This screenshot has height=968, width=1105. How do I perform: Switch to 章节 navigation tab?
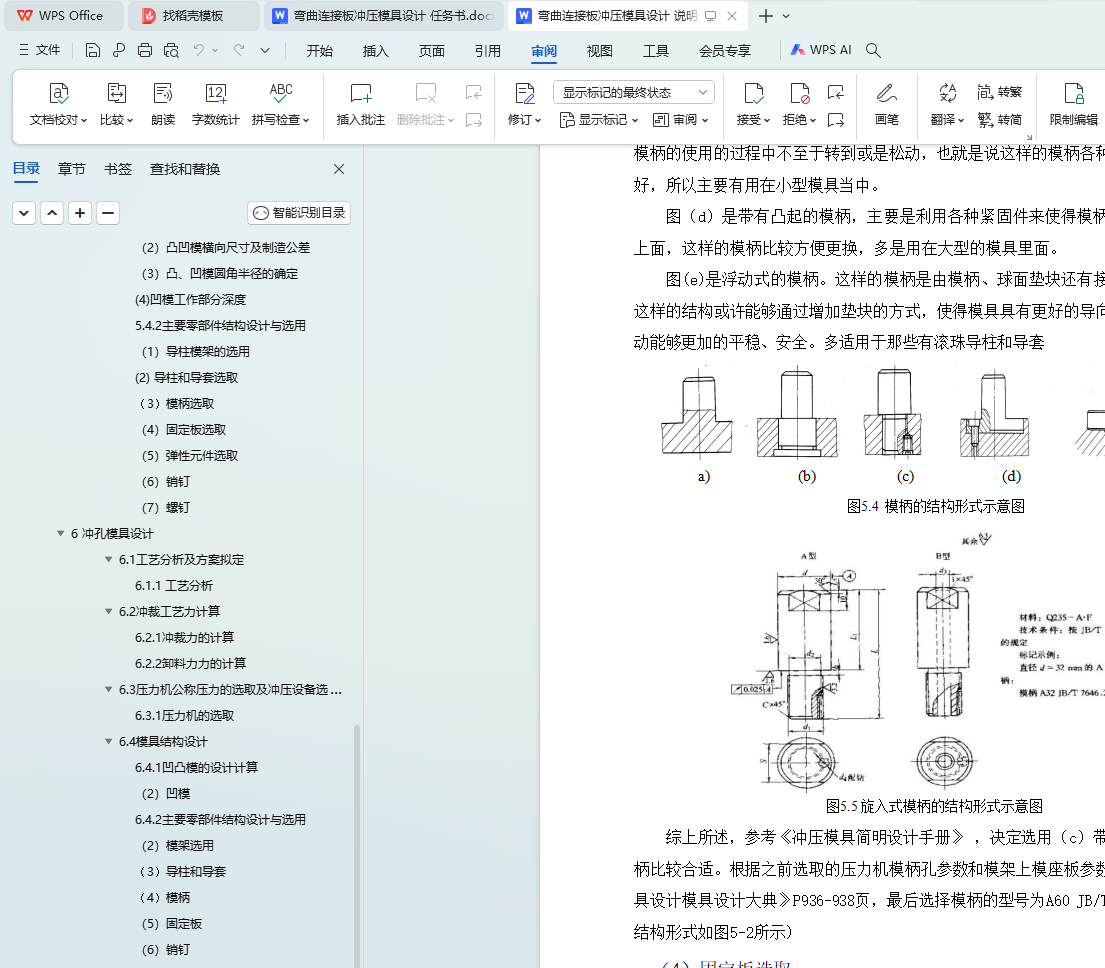pos(72,169)
